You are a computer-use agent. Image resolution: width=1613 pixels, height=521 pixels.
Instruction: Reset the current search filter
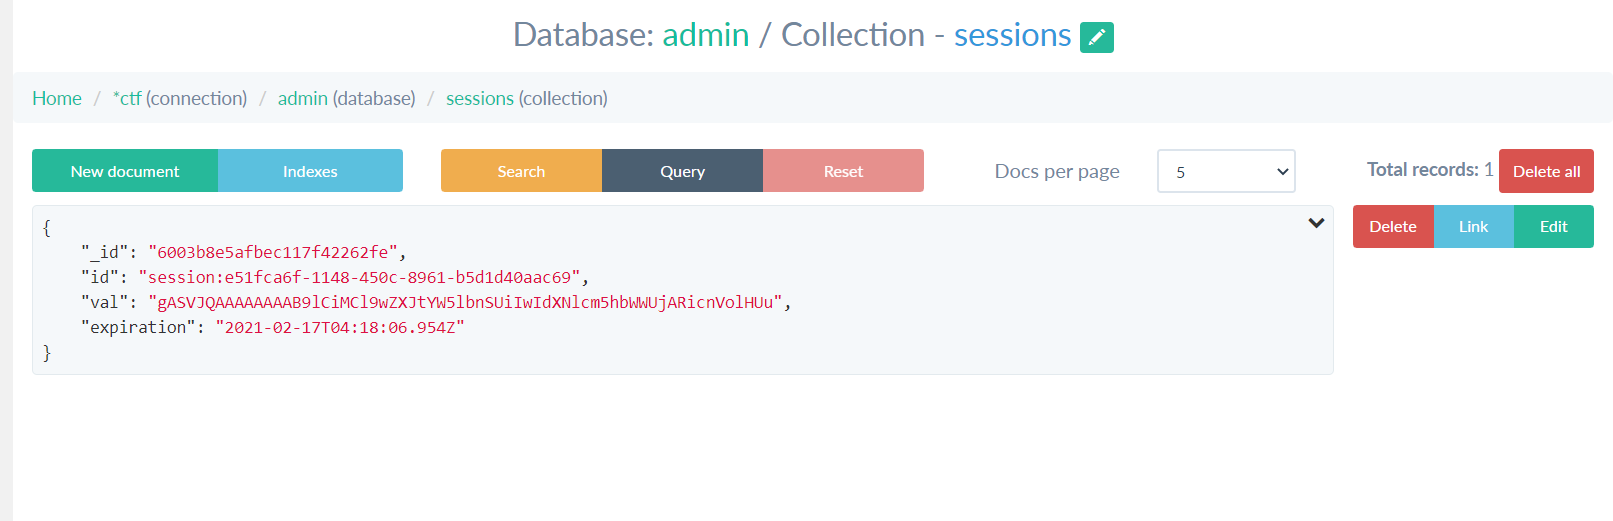click(843, 171)
